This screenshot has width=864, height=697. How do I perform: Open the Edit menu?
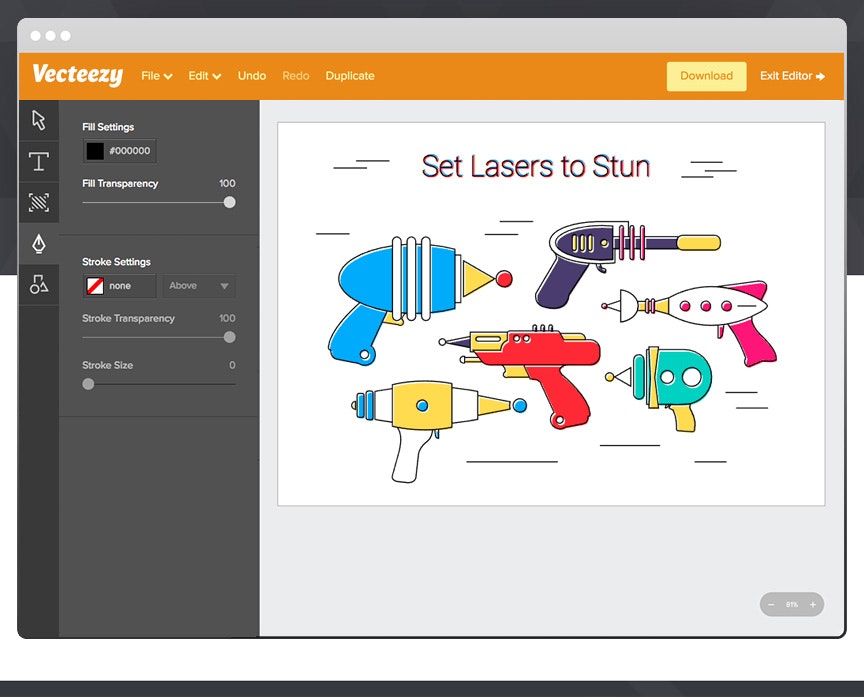pos(204,76)
